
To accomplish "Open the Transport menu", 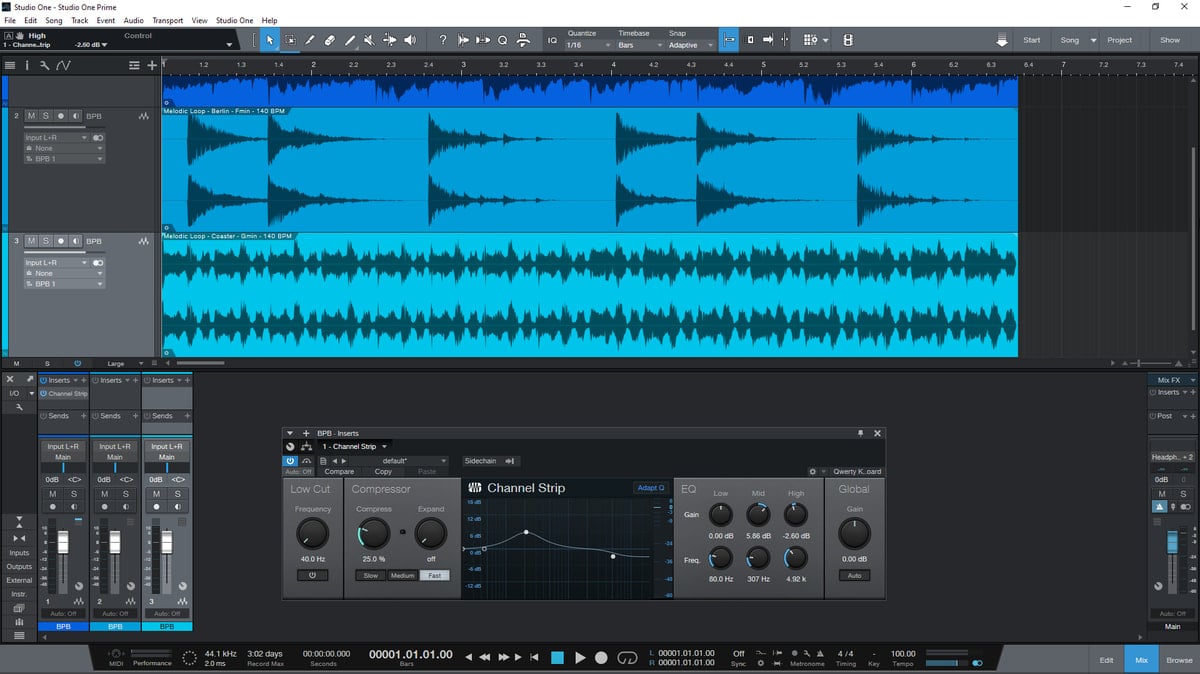I will [x=168, y=20].
